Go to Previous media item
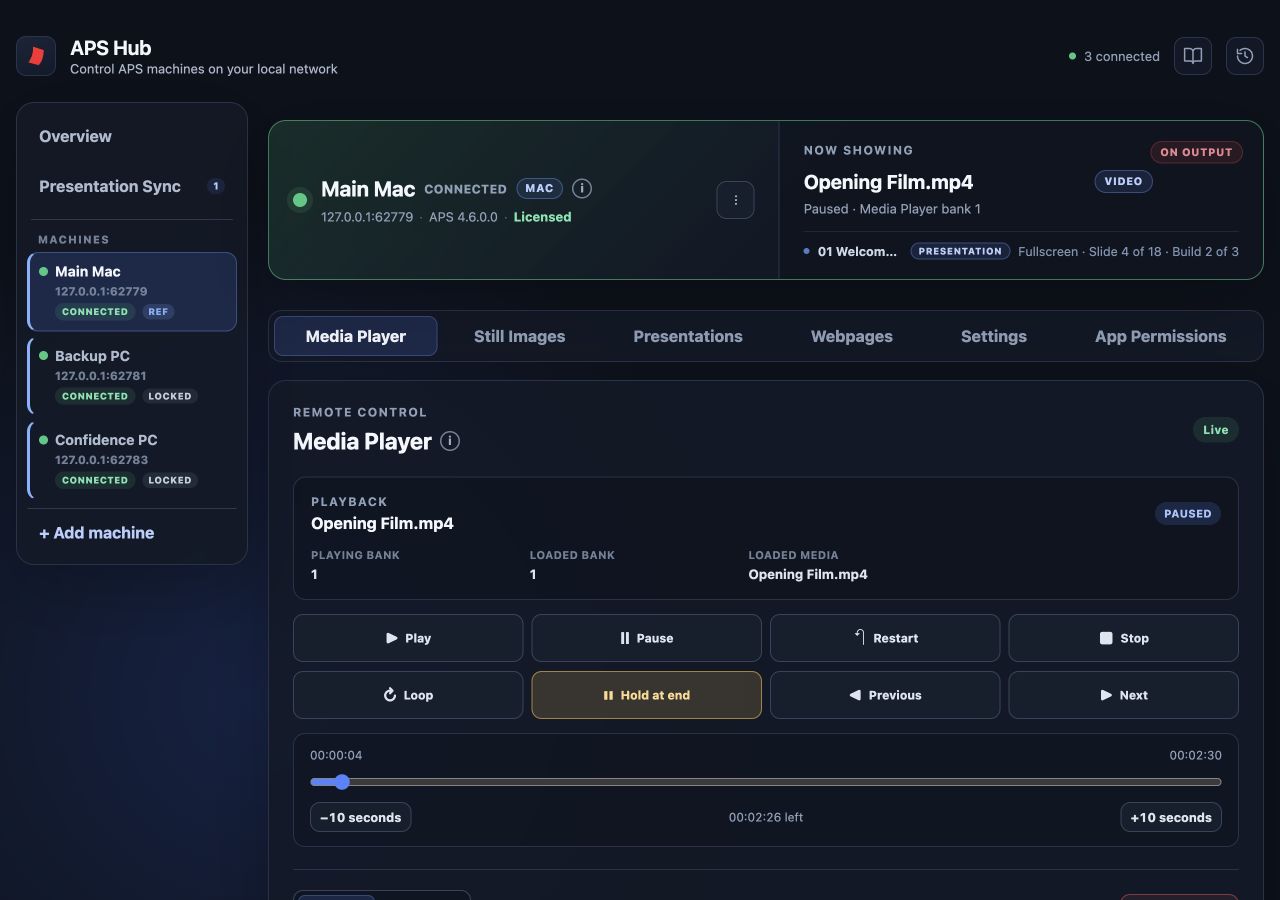This screenshot has width=1280, height=900. coord(885,695)
